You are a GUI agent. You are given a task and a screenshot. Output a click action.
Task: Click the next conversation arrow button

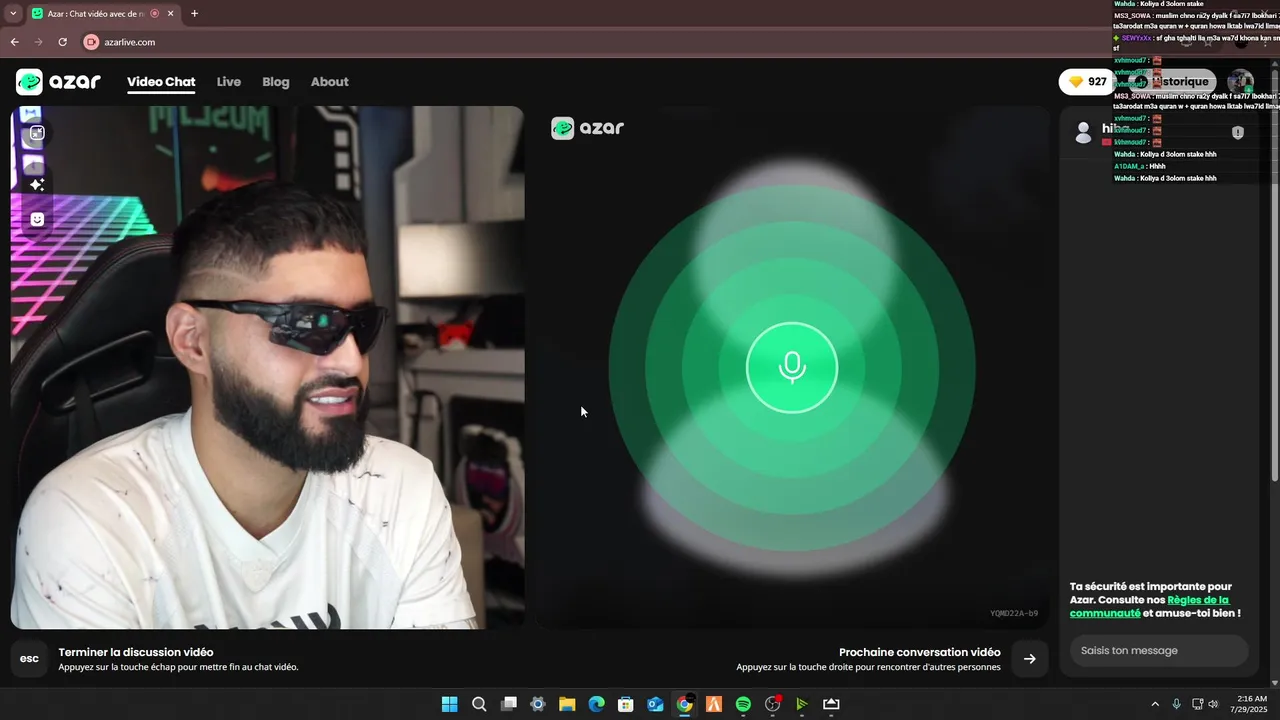coord(1030,659)
